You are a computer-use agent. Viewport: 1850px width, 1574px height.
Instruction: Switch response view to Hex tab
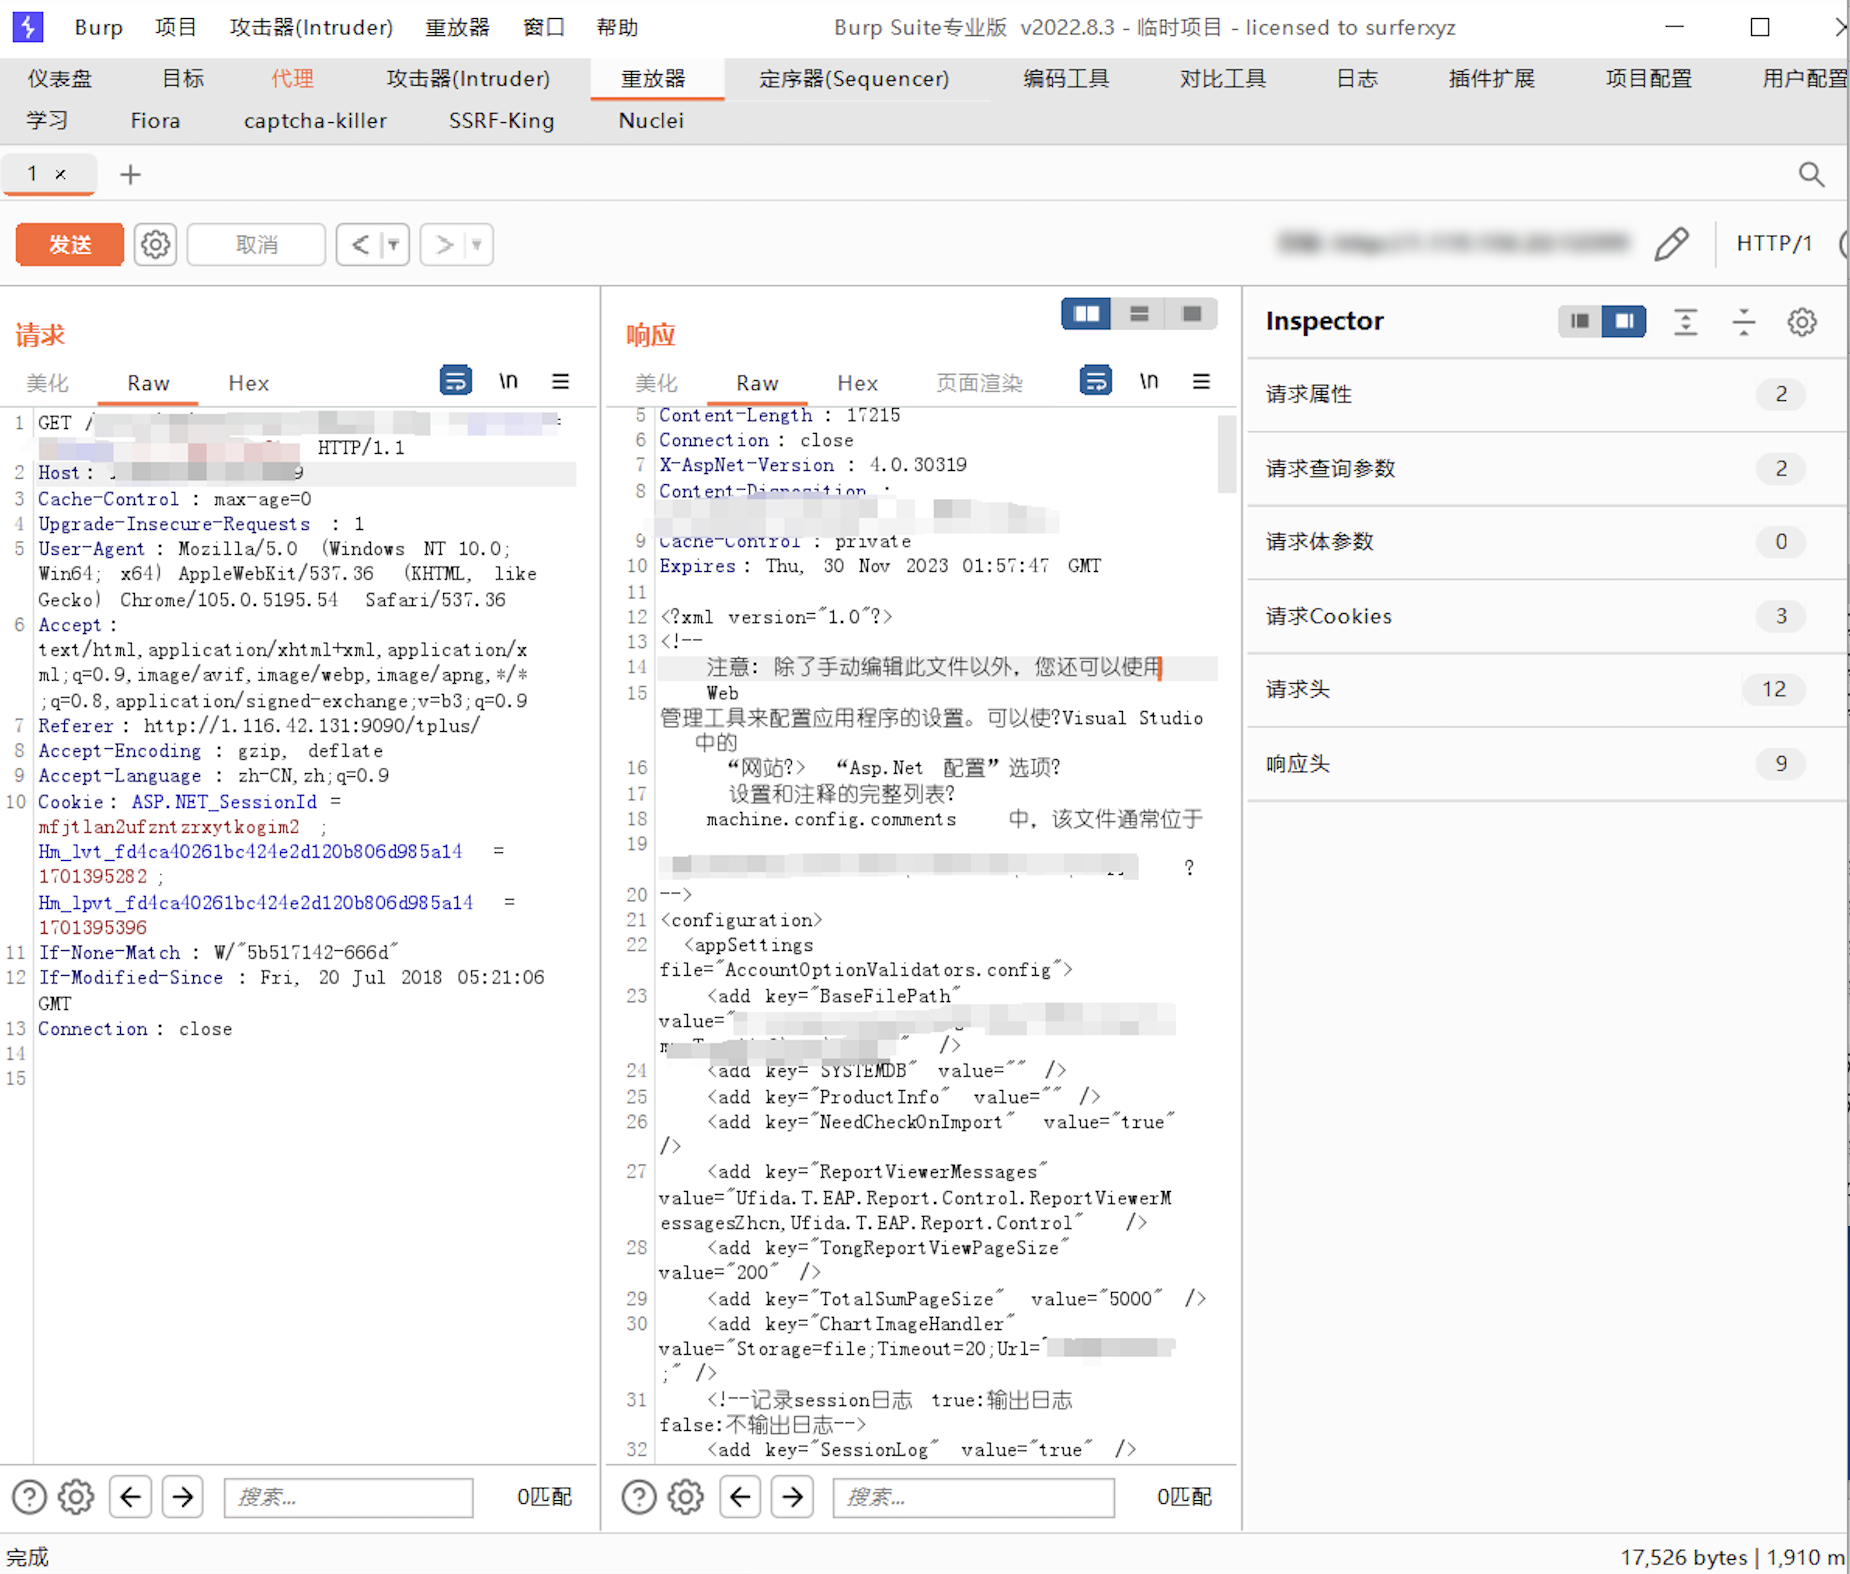tap(857, 383)
